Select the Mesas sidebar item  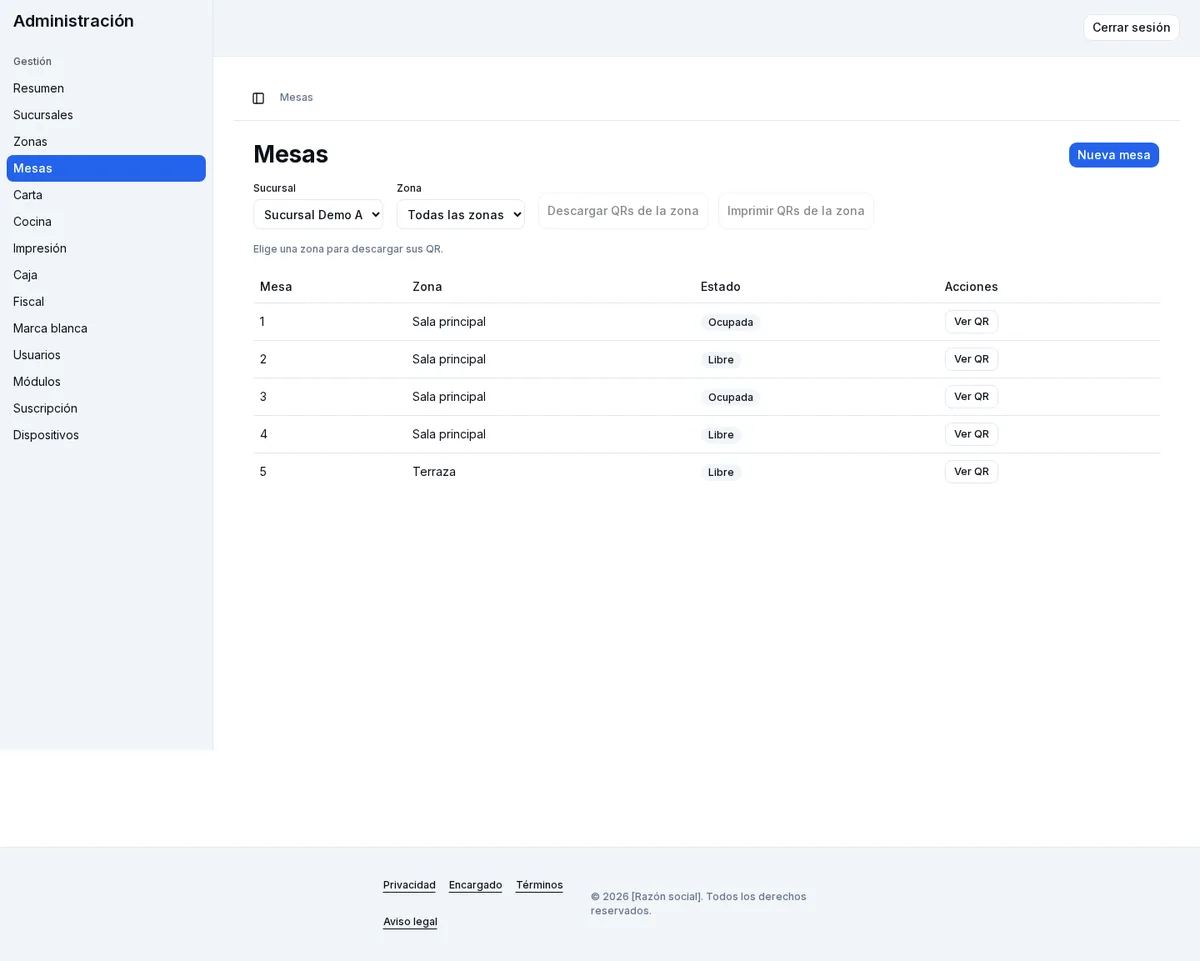point(106,168)
